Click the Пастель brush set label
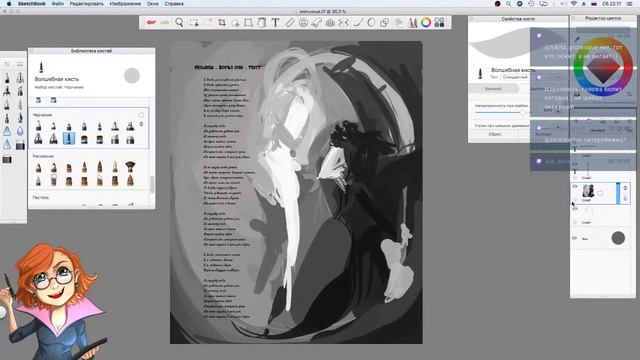The width and height of the screenshot is (640, 360). pos(41,198)
